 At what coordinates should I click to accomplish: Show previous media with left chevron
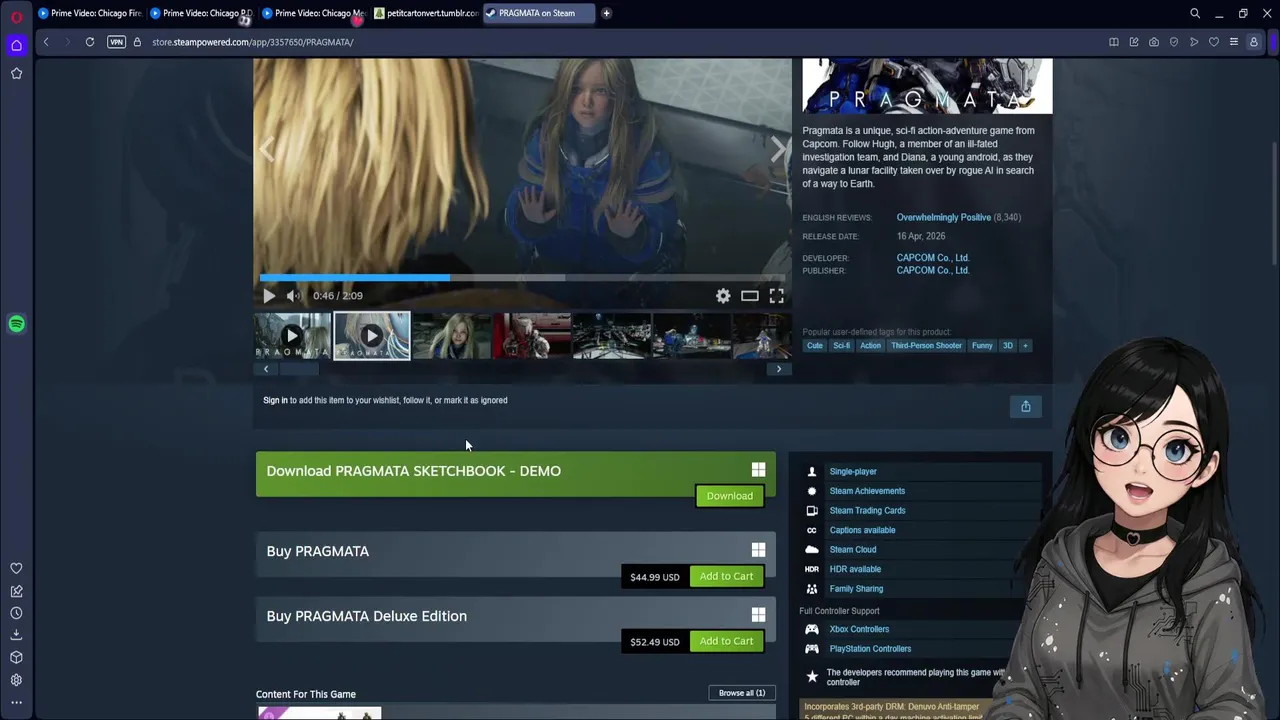(x=266, y=150)
